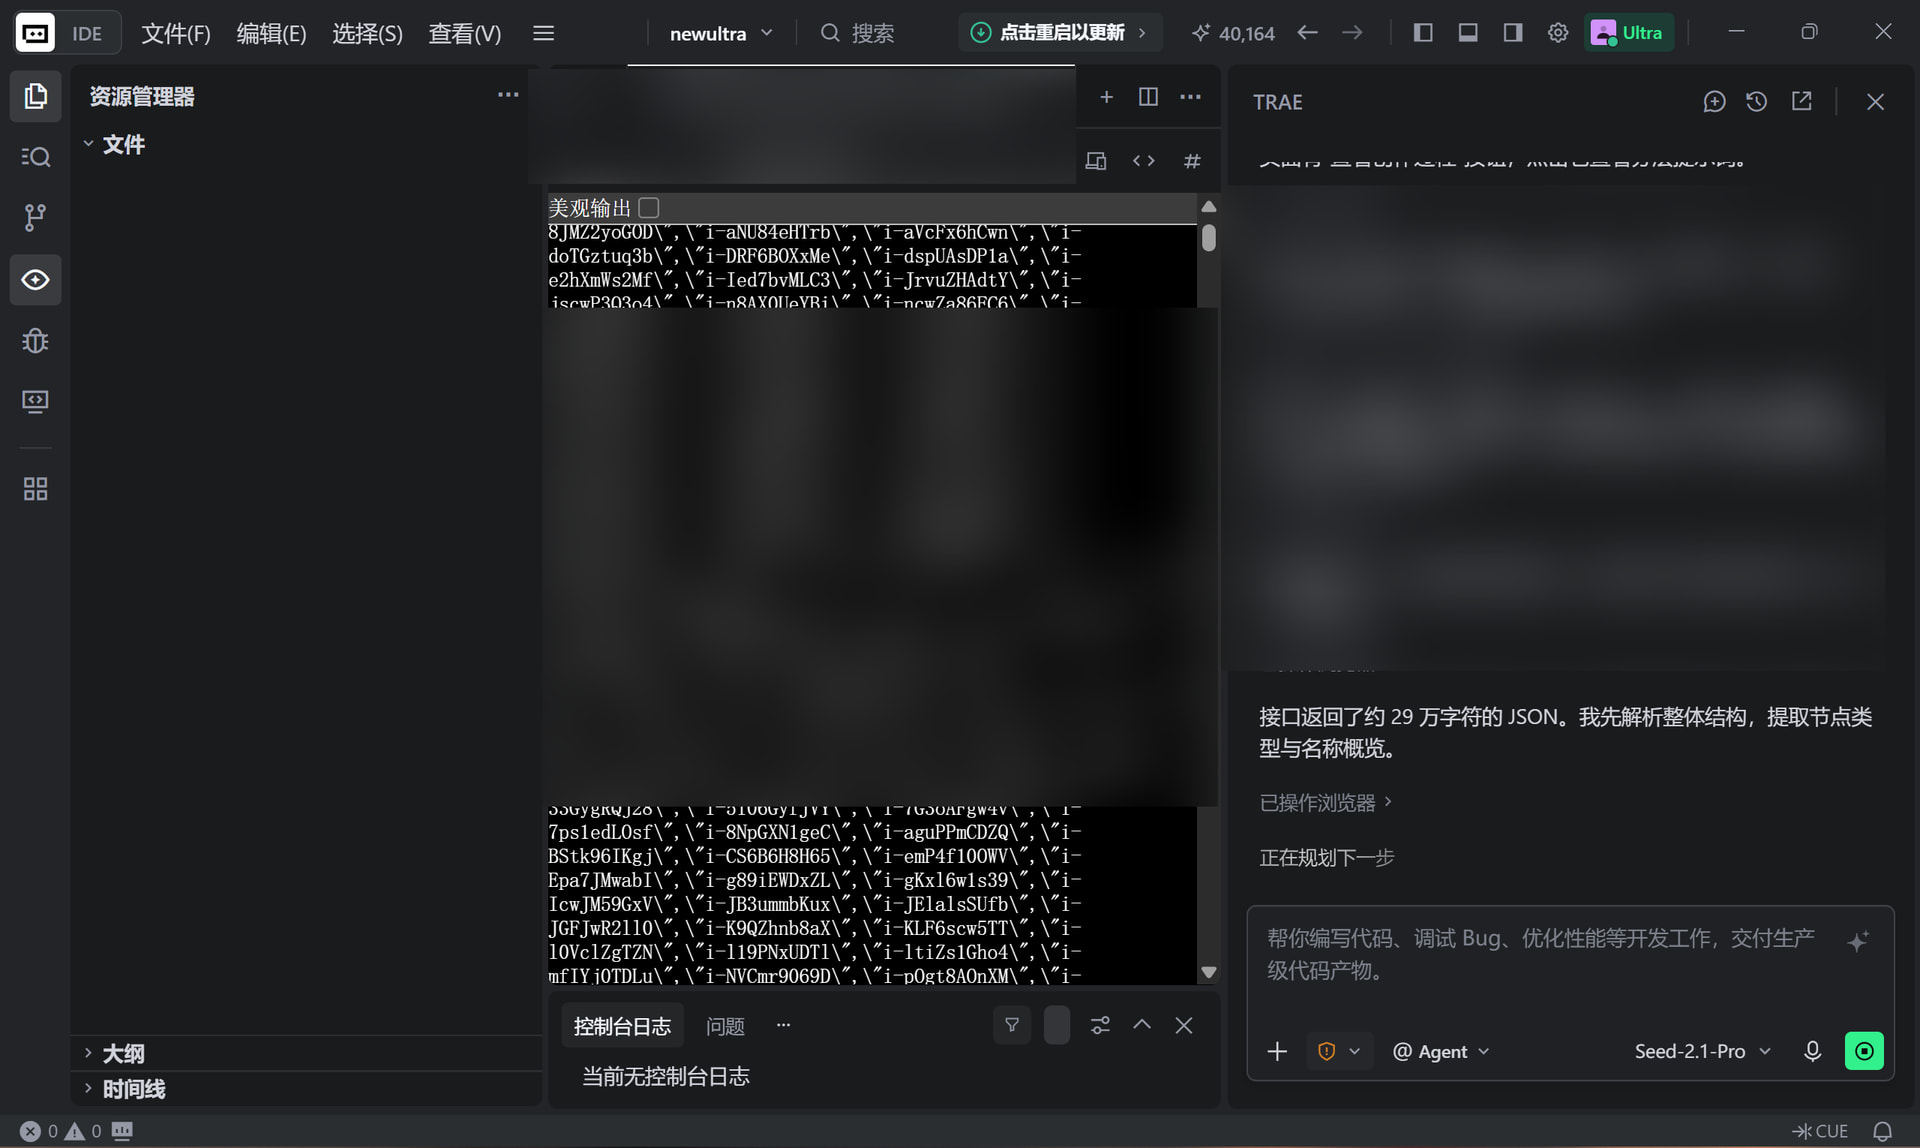The height and width of the screenshot is (1148, 1920).
Task: Open the debug bug icon in sidebar
Action: coord(35,341)
